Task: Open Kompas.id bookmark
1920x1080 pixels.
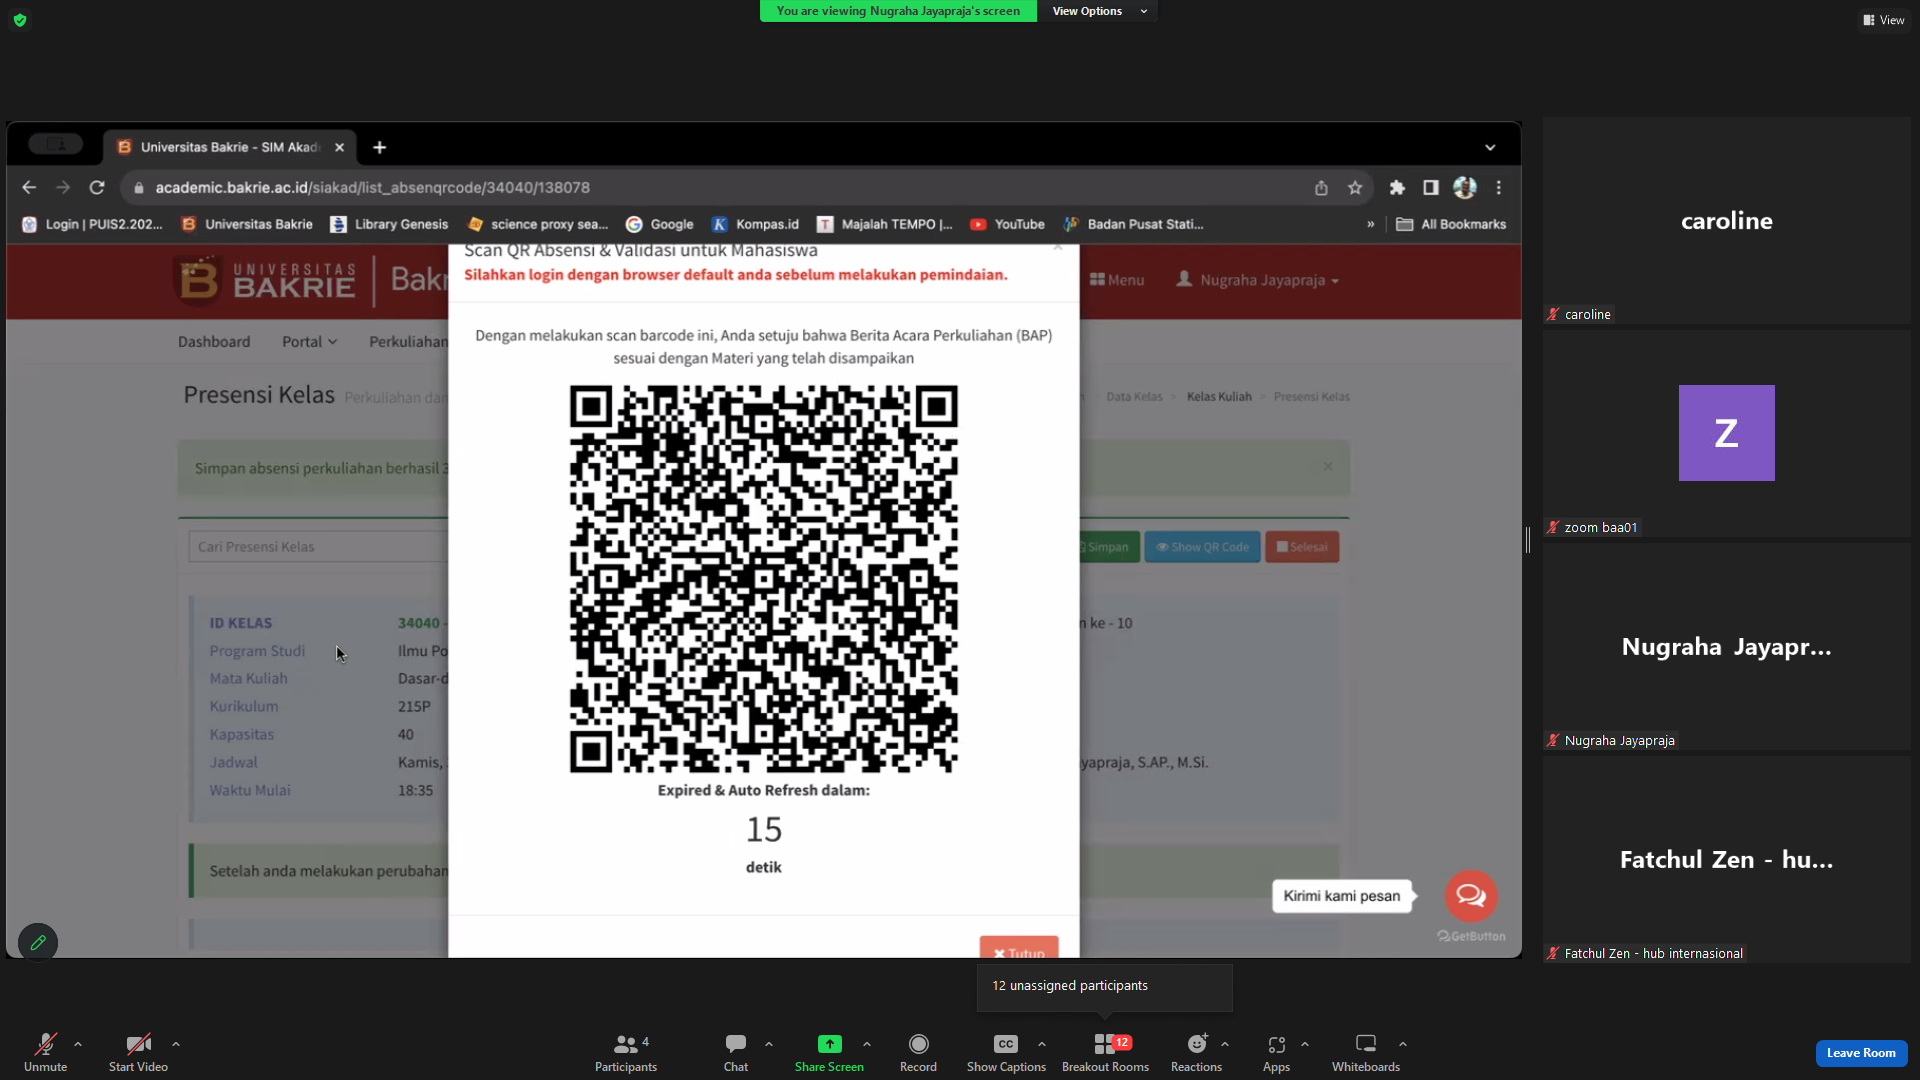Action: tap(756, 224)
